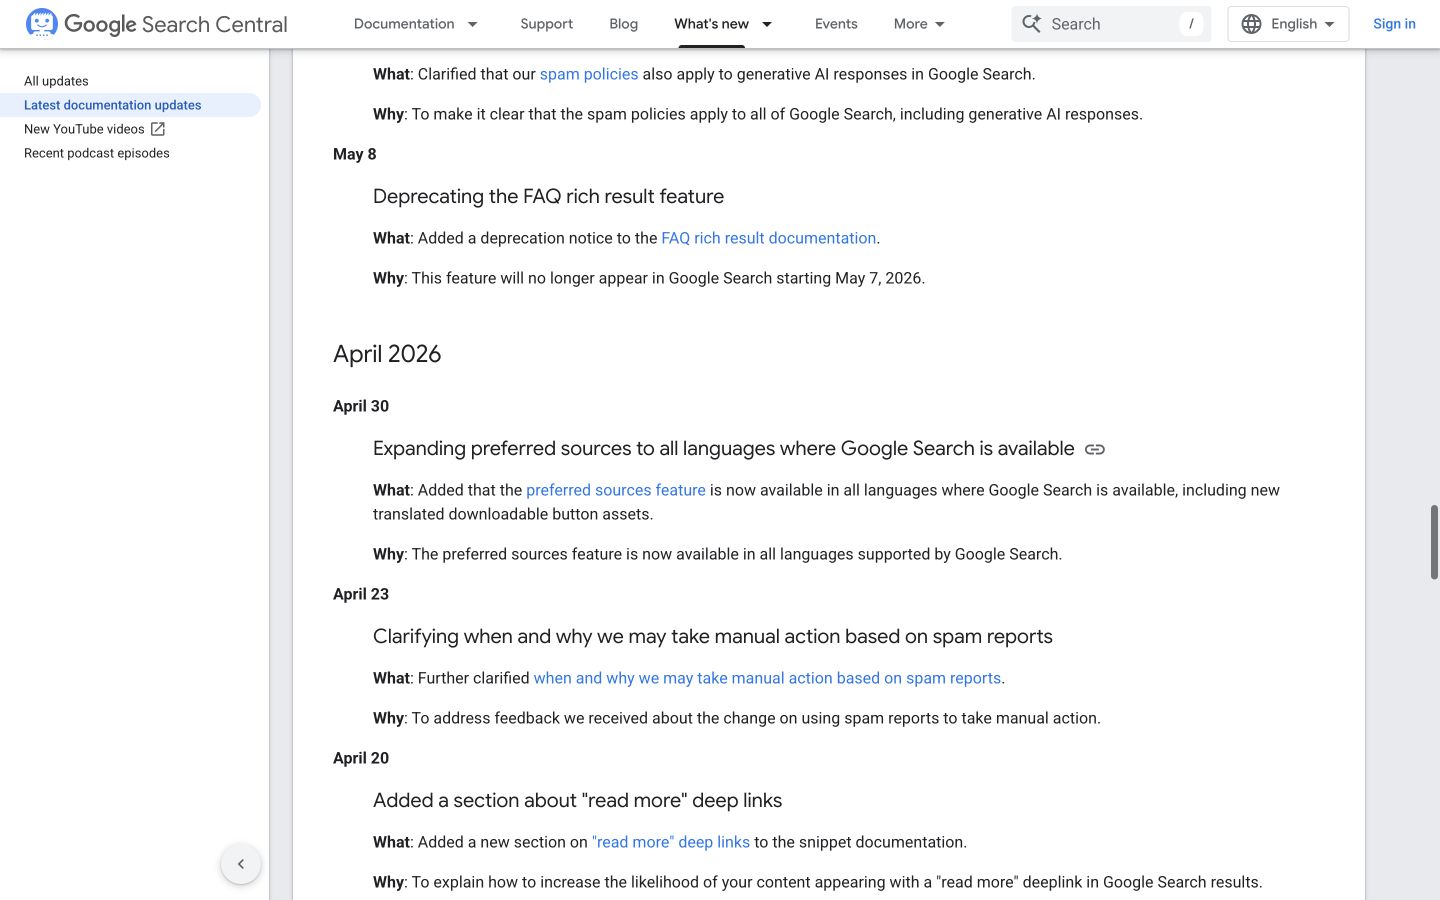Open the "read more" deep links link
This screenshot has height=900, width=1440.
(671, 842)
